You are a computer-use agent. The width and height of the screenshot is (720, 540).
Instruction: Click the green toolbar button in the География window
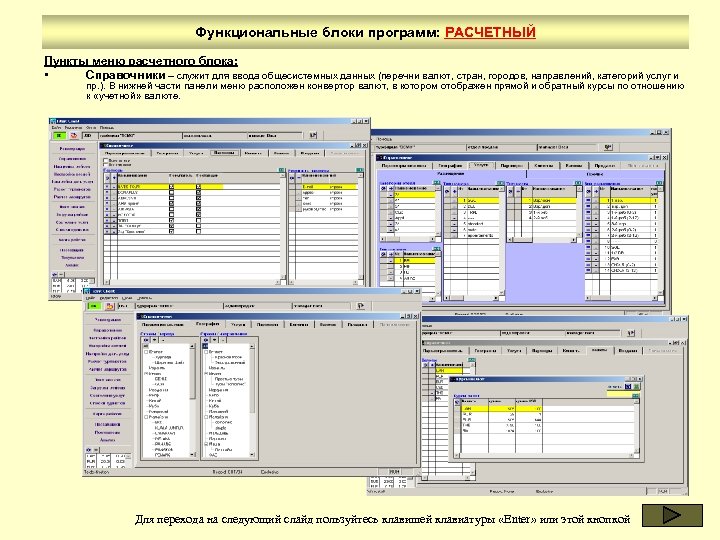coord(94,306)
